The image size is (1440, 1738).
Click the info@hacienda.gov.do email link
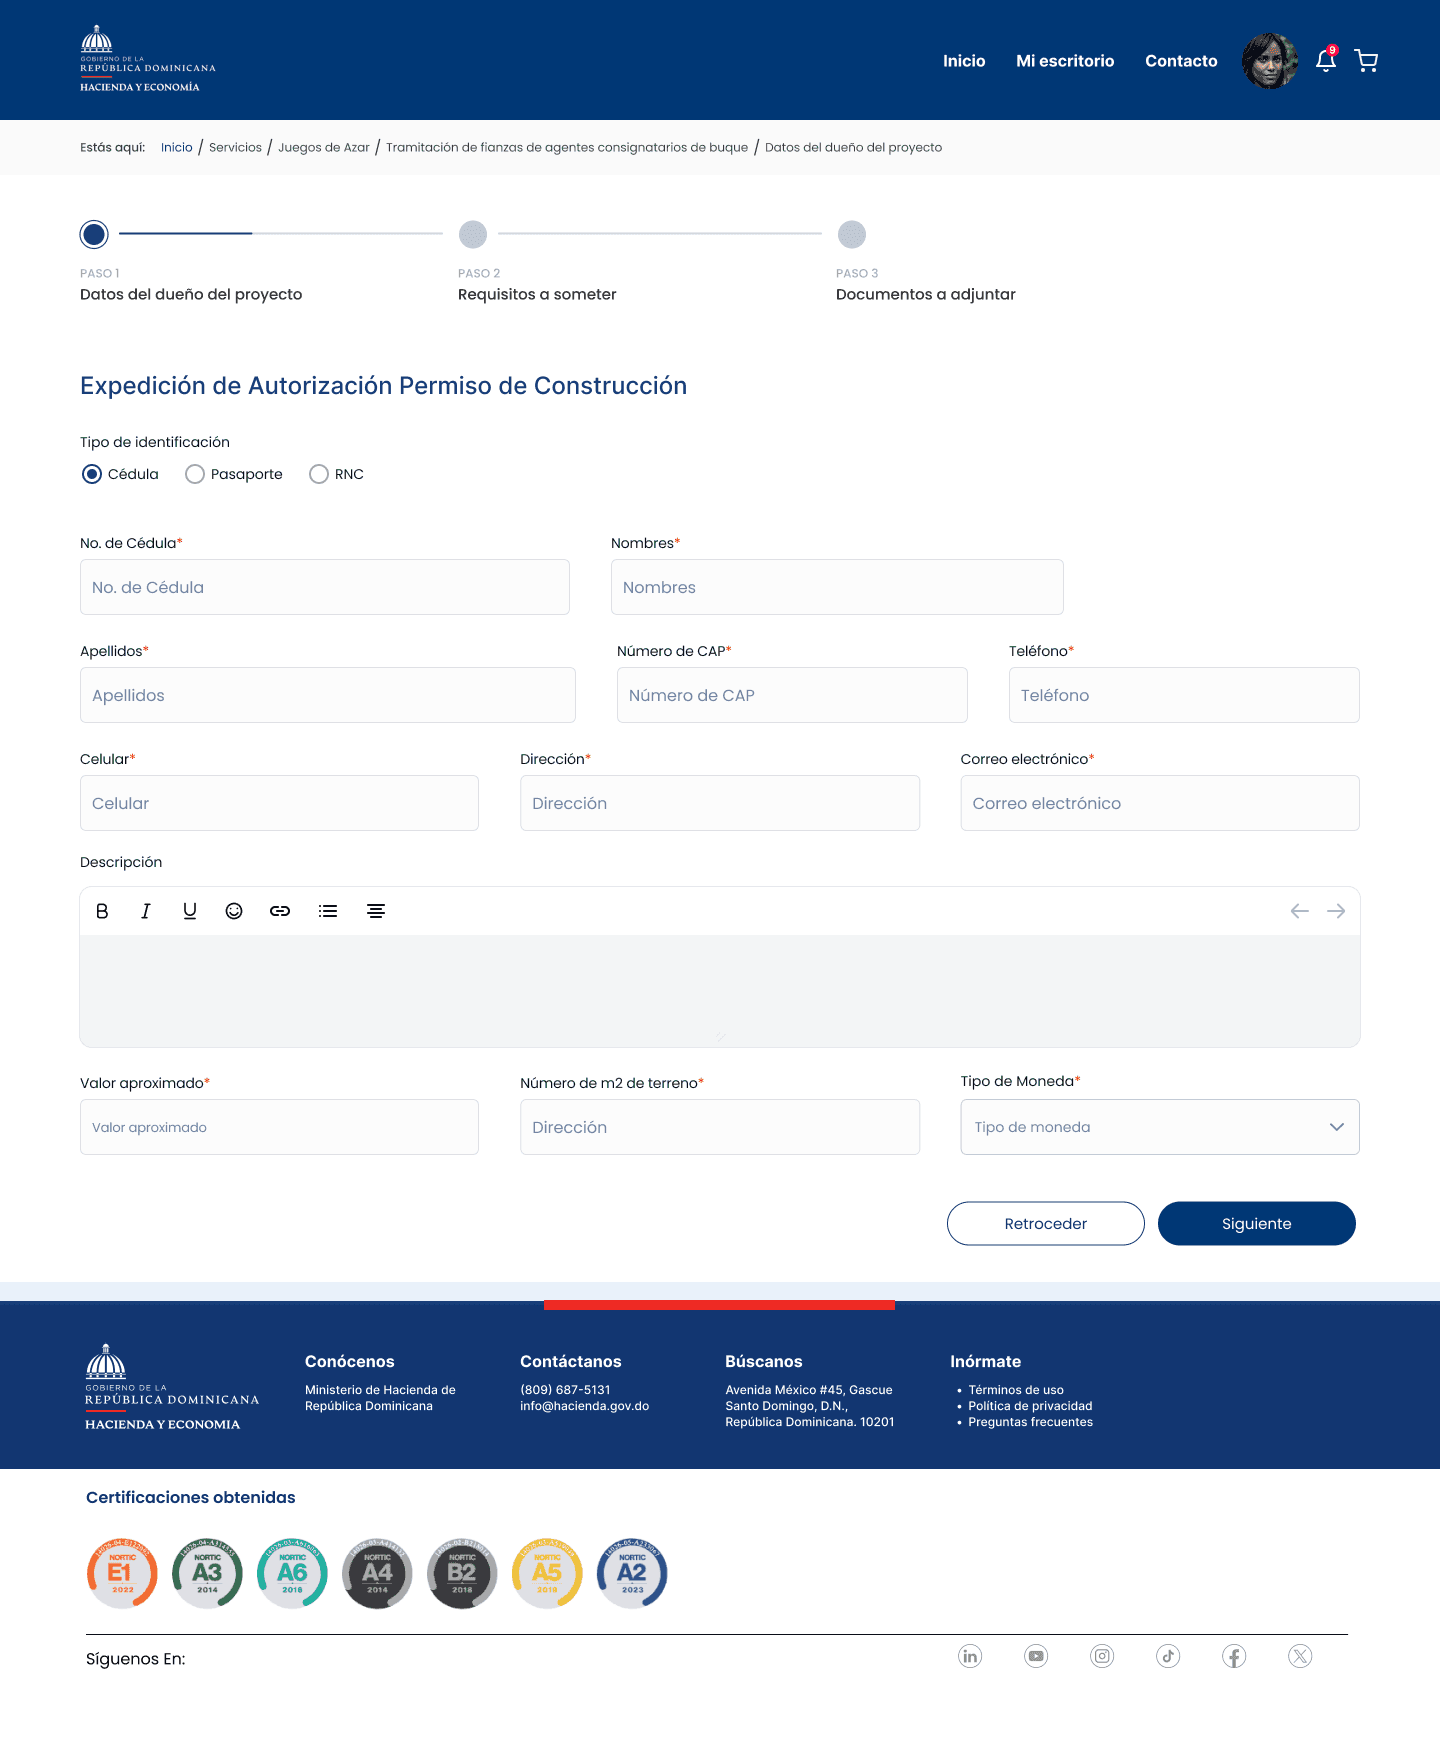[x=585, y=1406]
